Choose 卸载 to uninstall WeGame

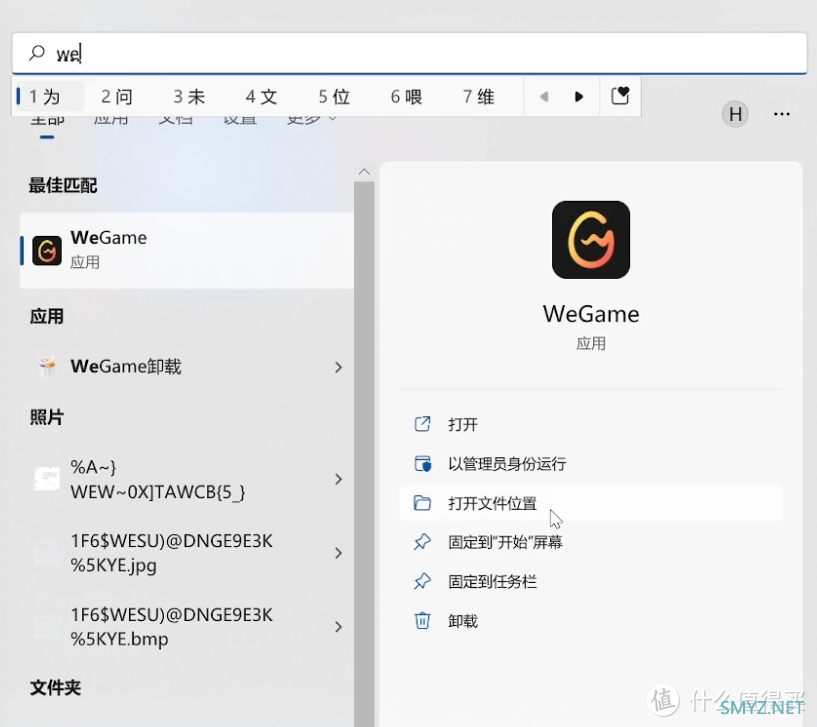point(591,621)
